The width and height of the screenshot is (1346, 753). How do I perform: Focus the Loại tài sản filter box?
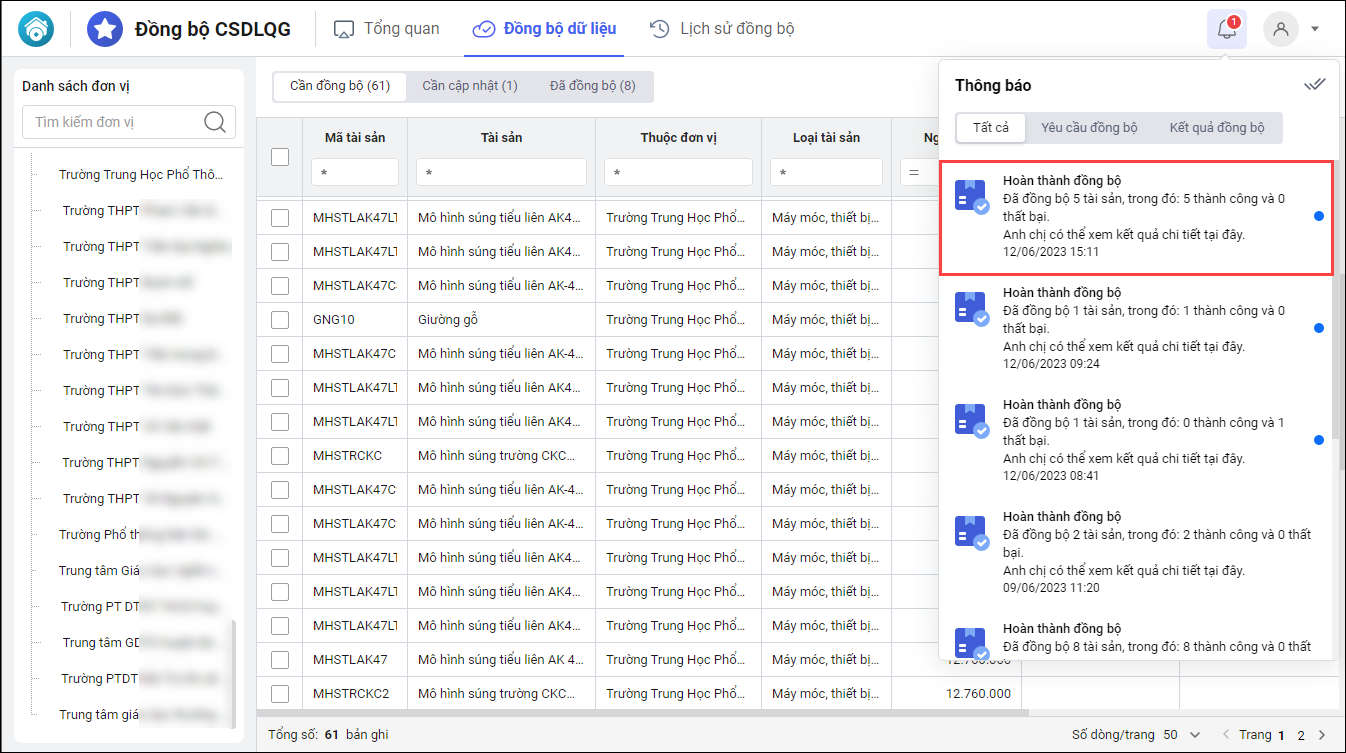point(826,172)
